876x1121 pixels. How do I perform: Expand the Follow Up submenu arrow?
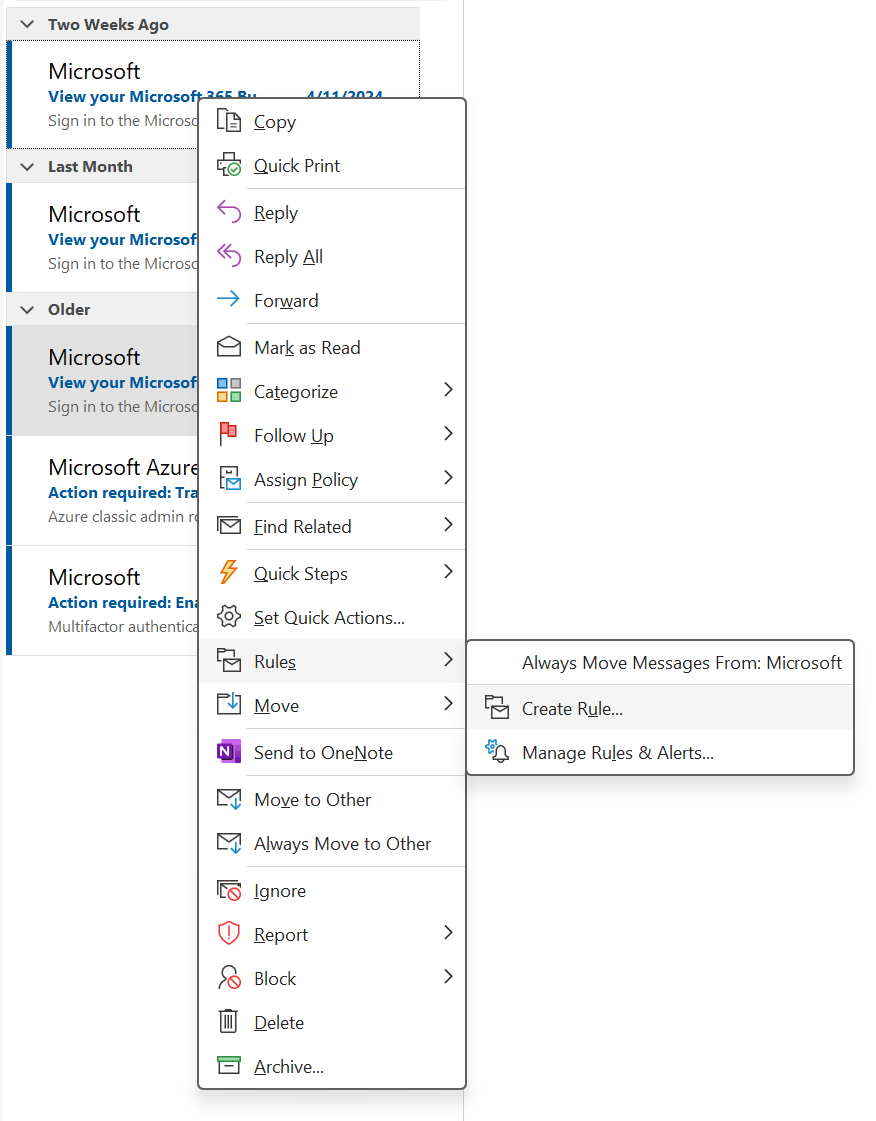(448, 433)
